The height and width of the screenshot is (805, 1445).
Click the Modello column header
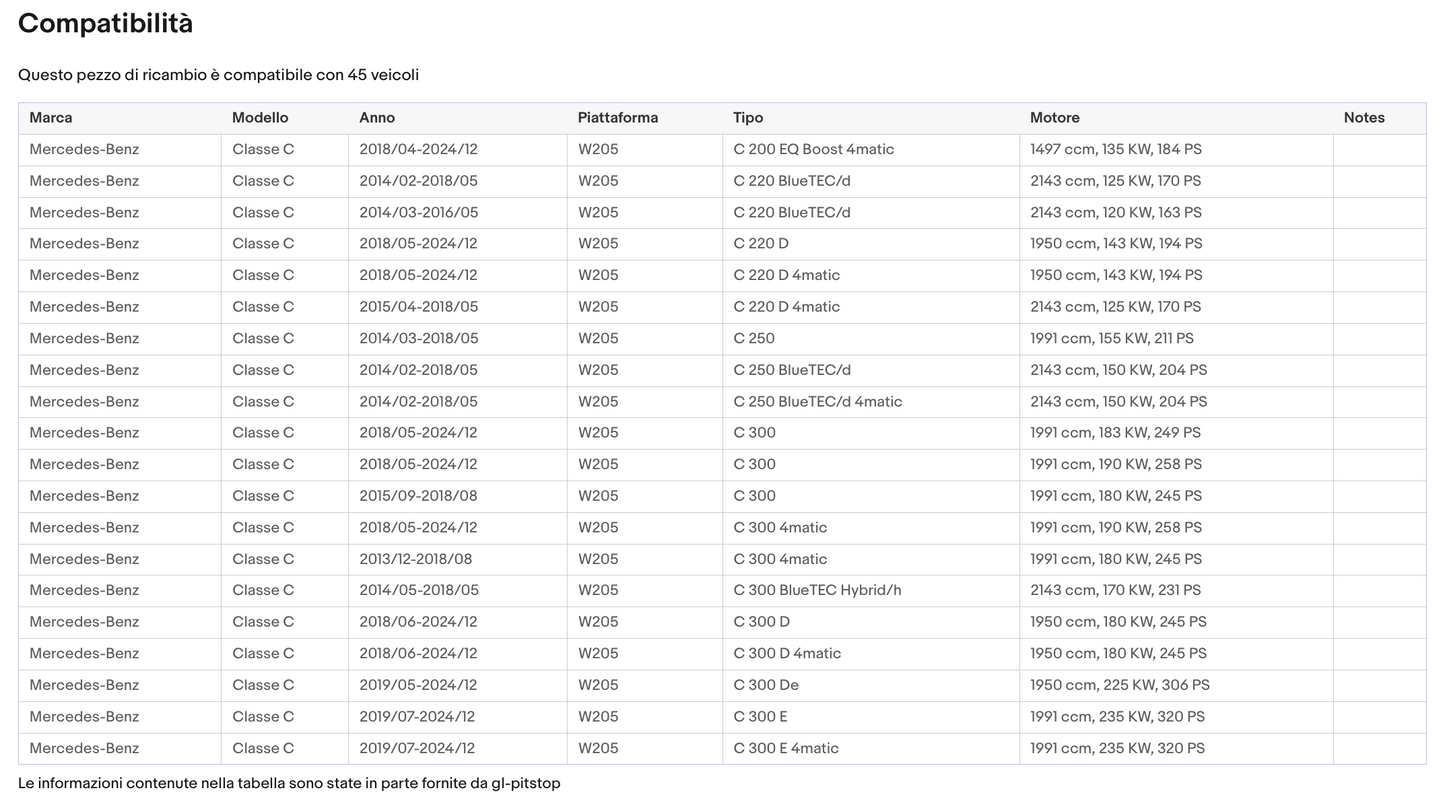260,118
